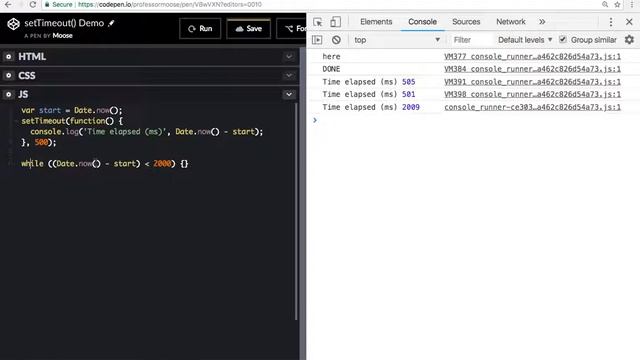Click the 'DONE' console log entry
This screenshot has height=360, width=640.
(331, 69)
